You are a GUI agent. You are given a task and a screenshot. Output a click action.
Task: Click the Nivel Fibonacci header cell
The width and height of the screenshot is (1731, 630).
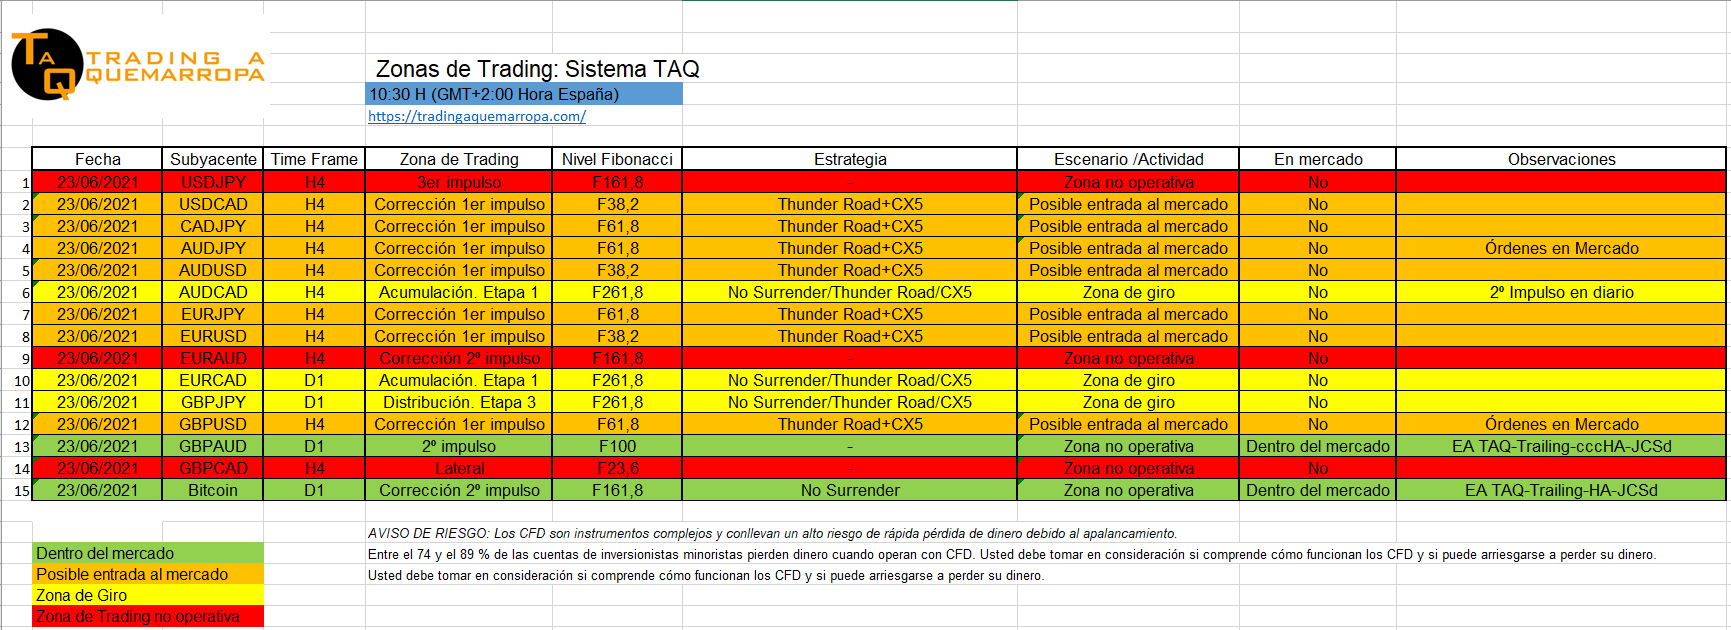(x=617, y=159)
